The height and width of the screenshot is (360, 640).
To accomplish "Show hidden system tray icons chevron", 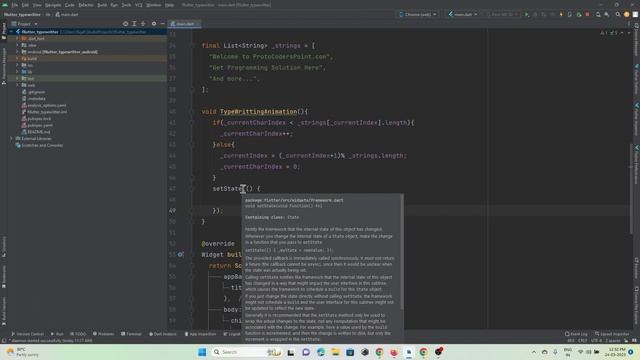I will coord(534,352).
